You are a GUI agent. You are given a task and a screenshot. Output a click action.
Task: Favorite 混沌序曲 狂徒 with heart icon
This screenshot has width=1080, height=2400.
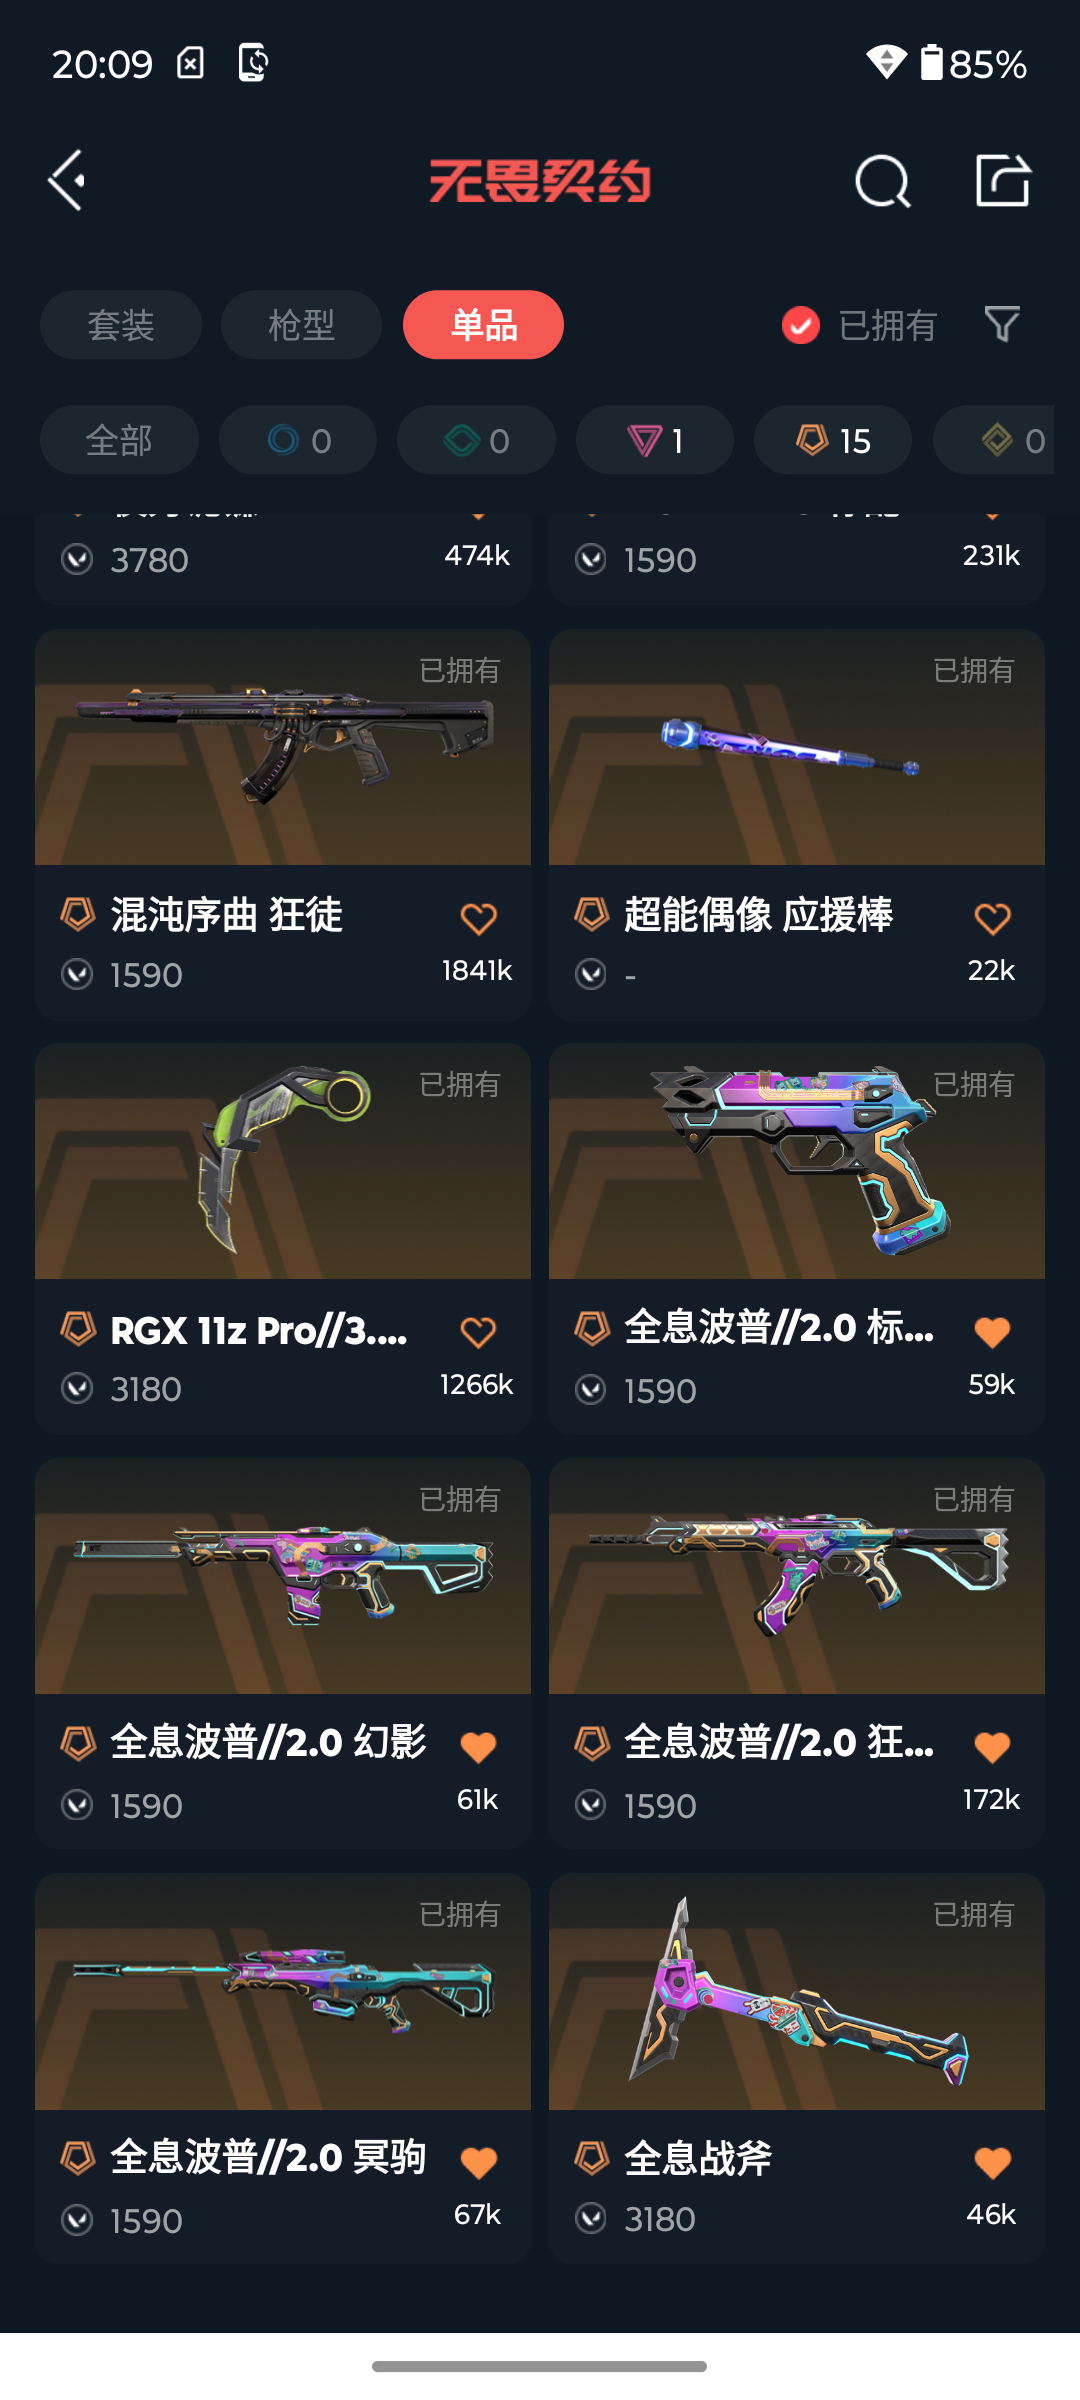tap(478, 918)
